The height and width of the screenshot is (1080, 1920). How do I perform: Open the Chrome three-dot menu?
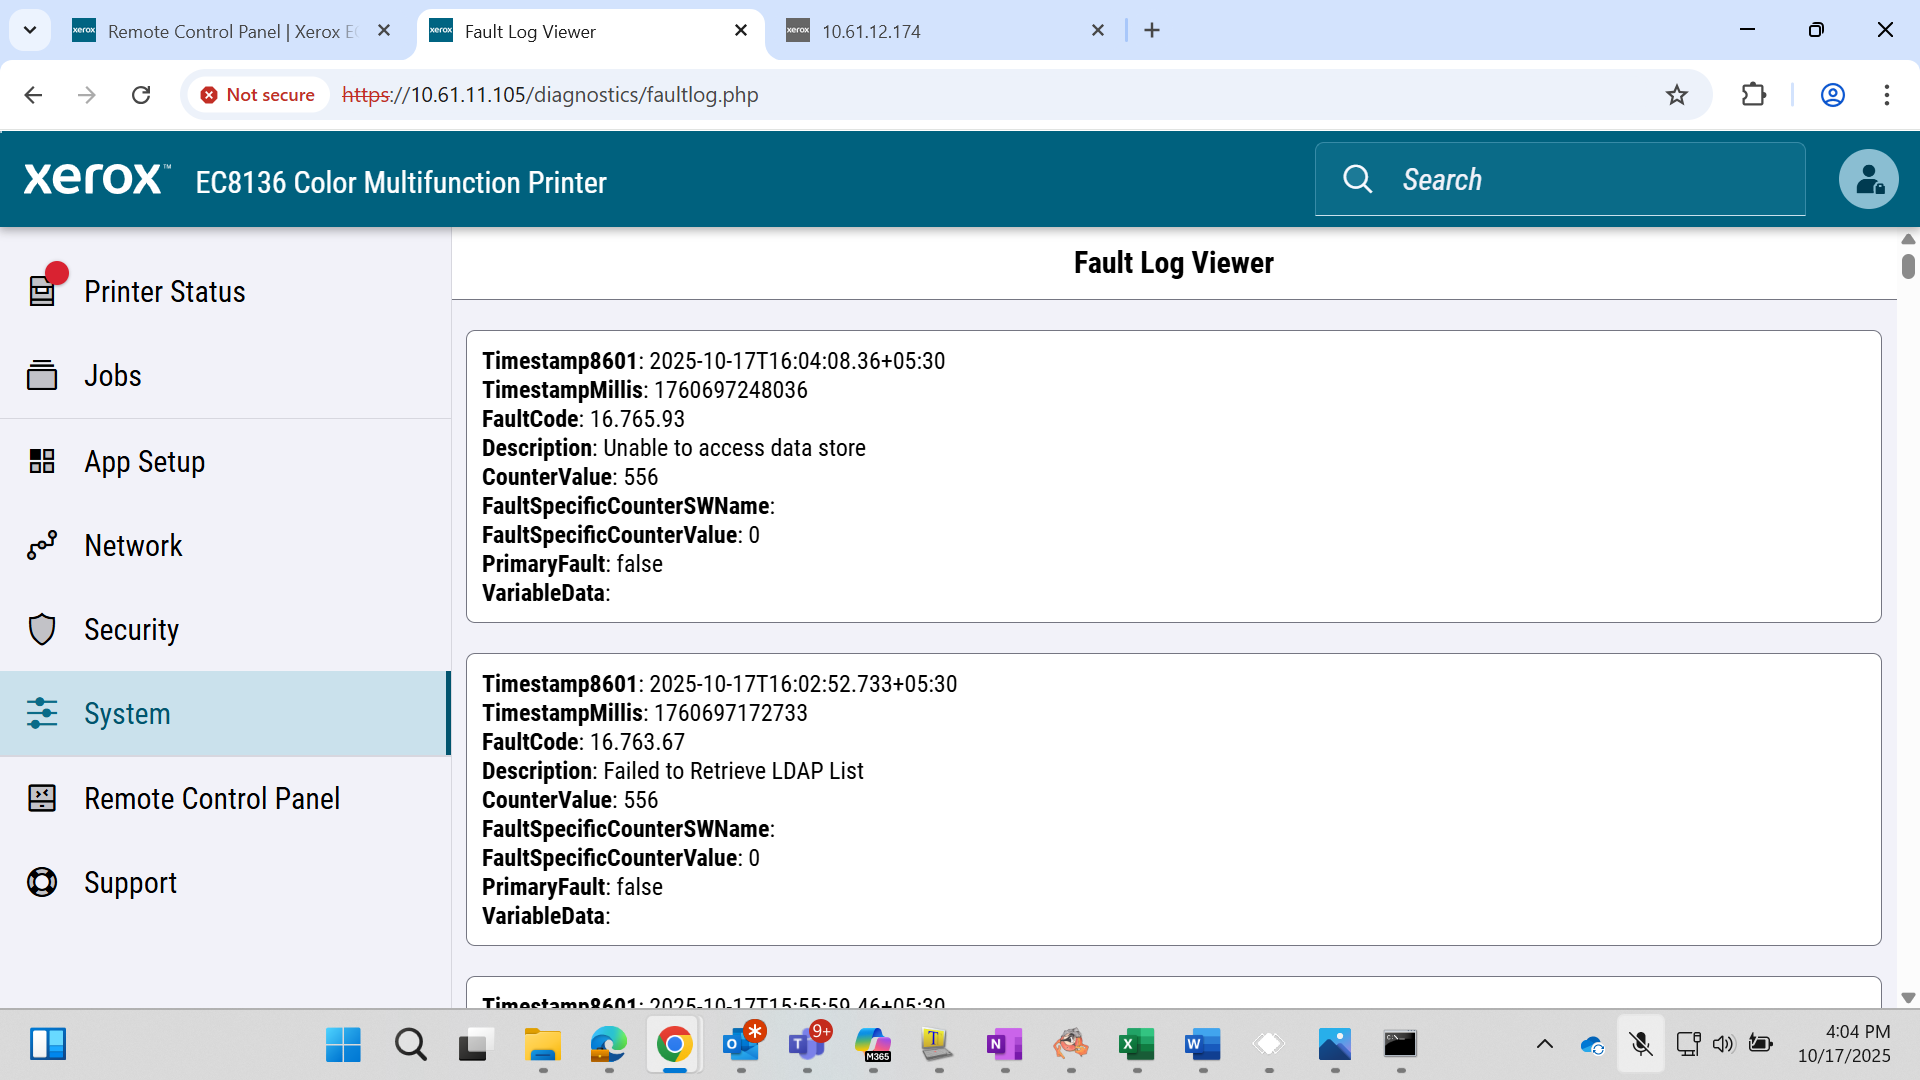point(1887,95)
